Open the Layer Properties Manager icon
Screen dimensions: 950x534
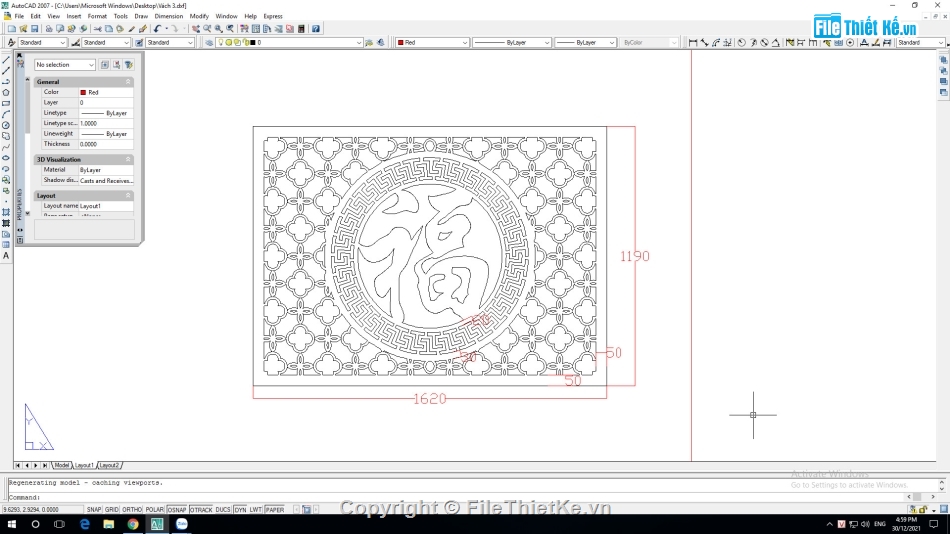[209, 42]
